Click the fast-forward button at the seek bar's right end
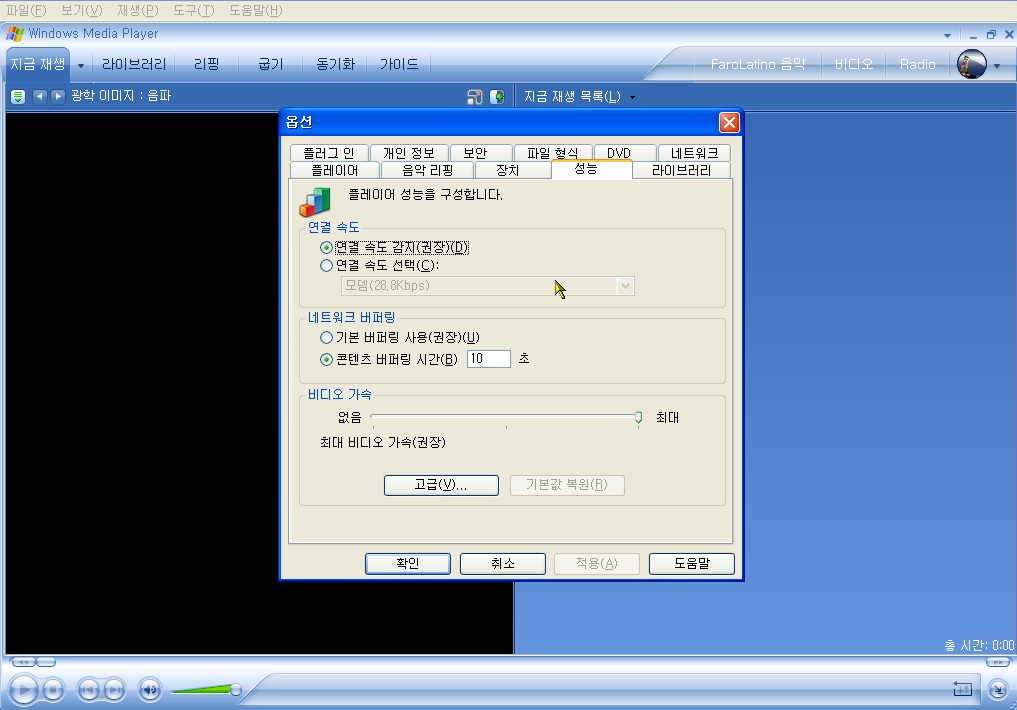The image size is (1017, 710). (998, 662)
